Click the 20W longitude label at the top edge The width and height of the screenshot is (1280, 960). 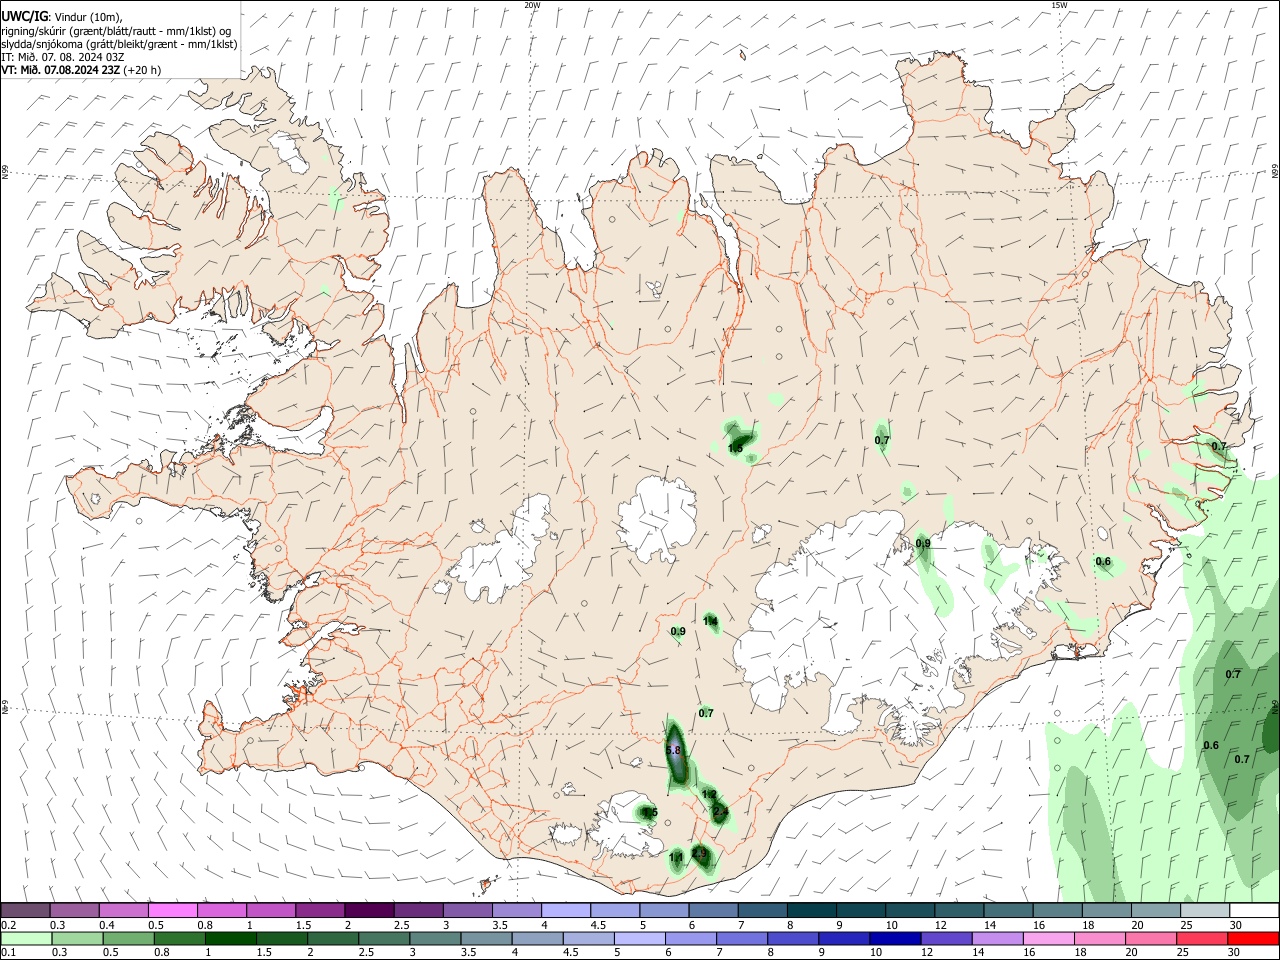click(x=532, y=5)
